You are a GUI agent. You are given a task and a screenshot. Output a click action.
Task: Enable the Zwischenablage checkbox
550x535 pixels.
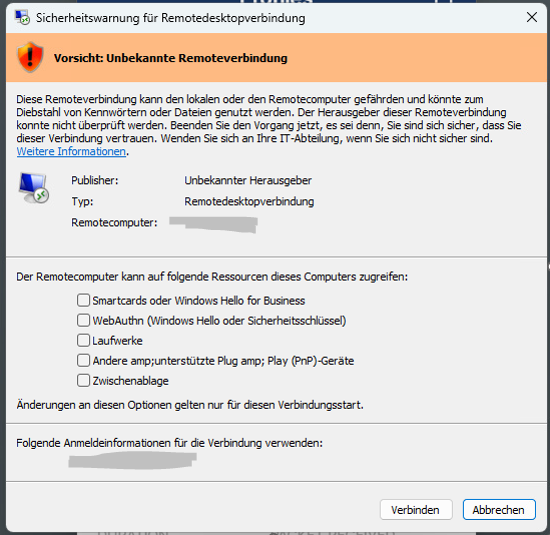83,380
